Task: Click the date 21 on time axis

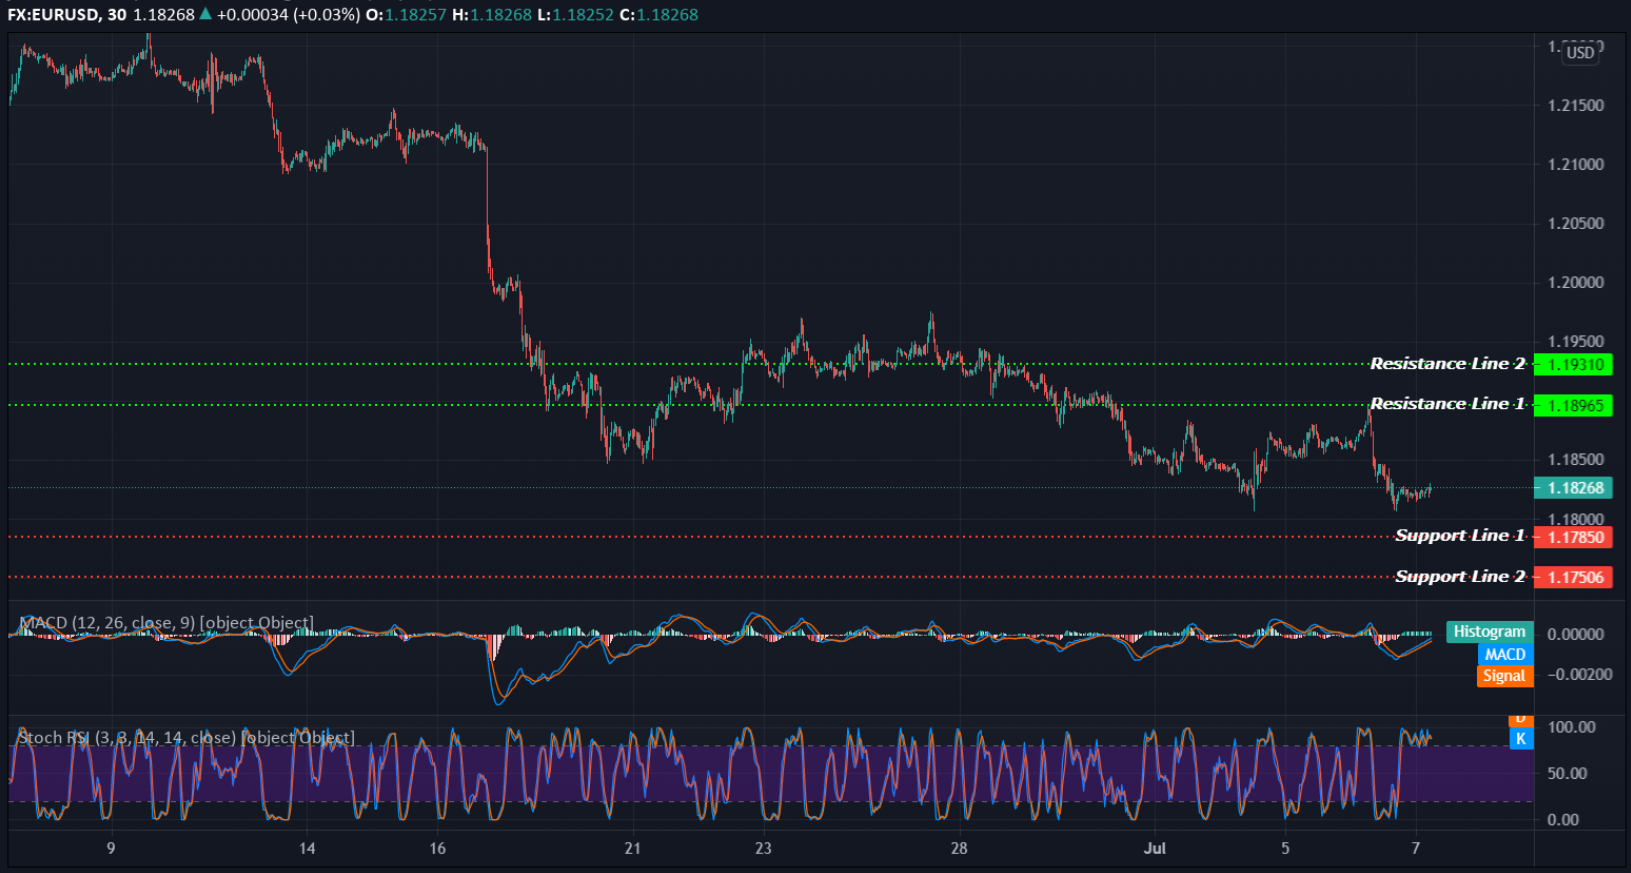Action: [633, 848]
